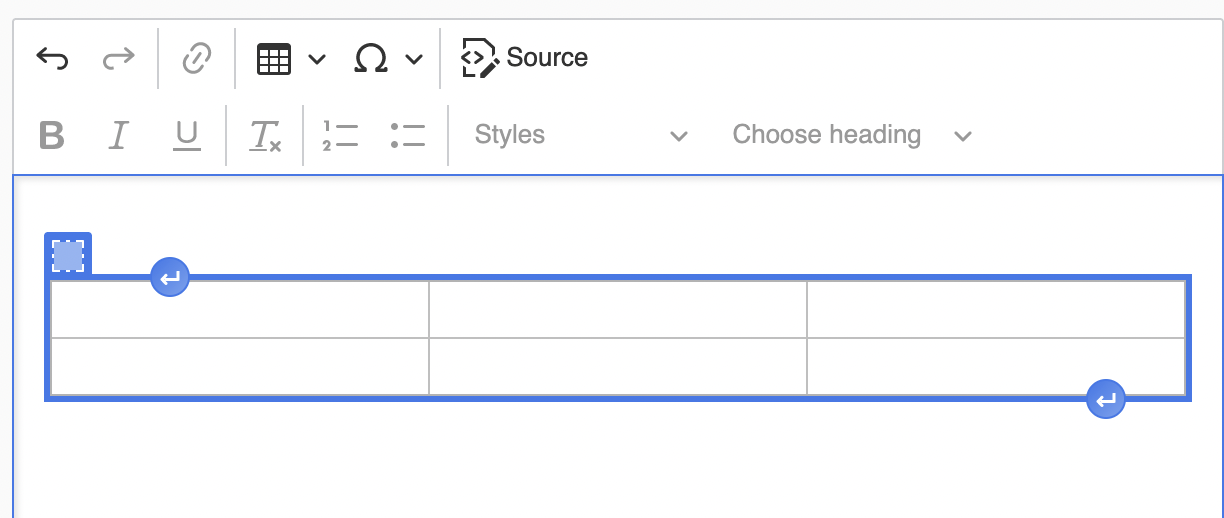This screenshot has height=518, width=1224.
Task: Click the top-middle table cell
Action: (x=617, y=310)
